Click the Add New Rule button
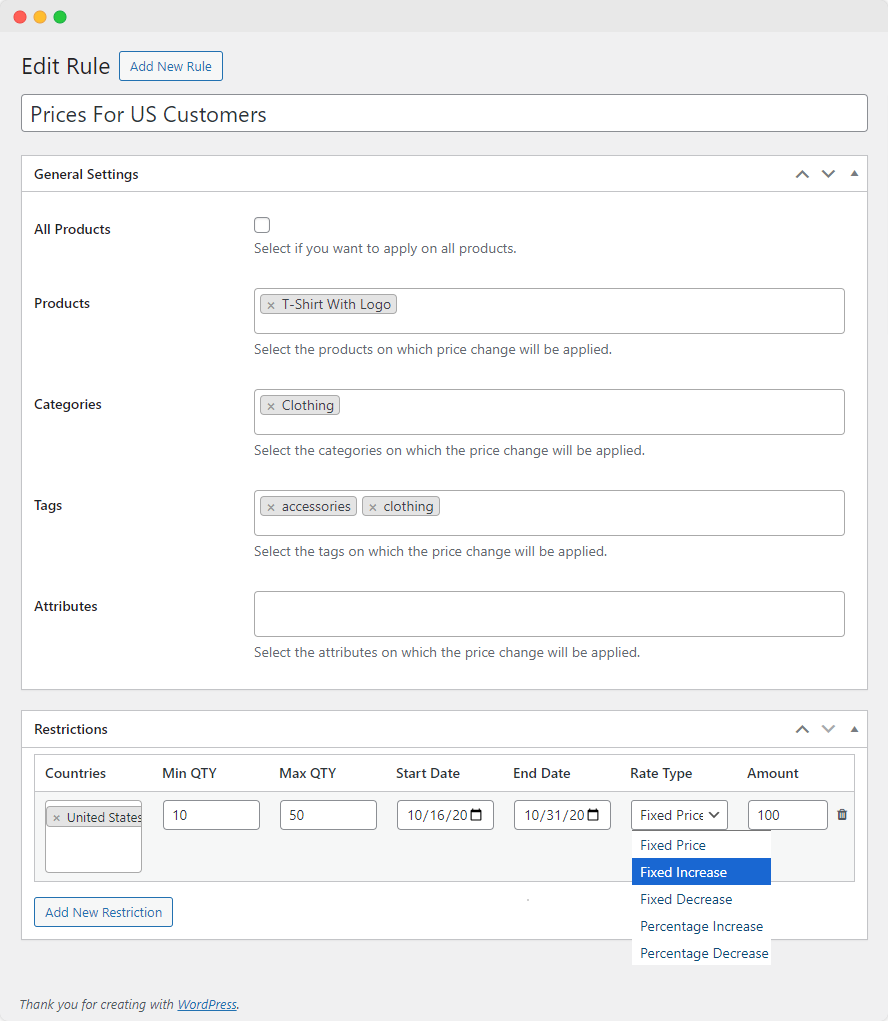This screenshot has height=1021, width=888. 171,67
